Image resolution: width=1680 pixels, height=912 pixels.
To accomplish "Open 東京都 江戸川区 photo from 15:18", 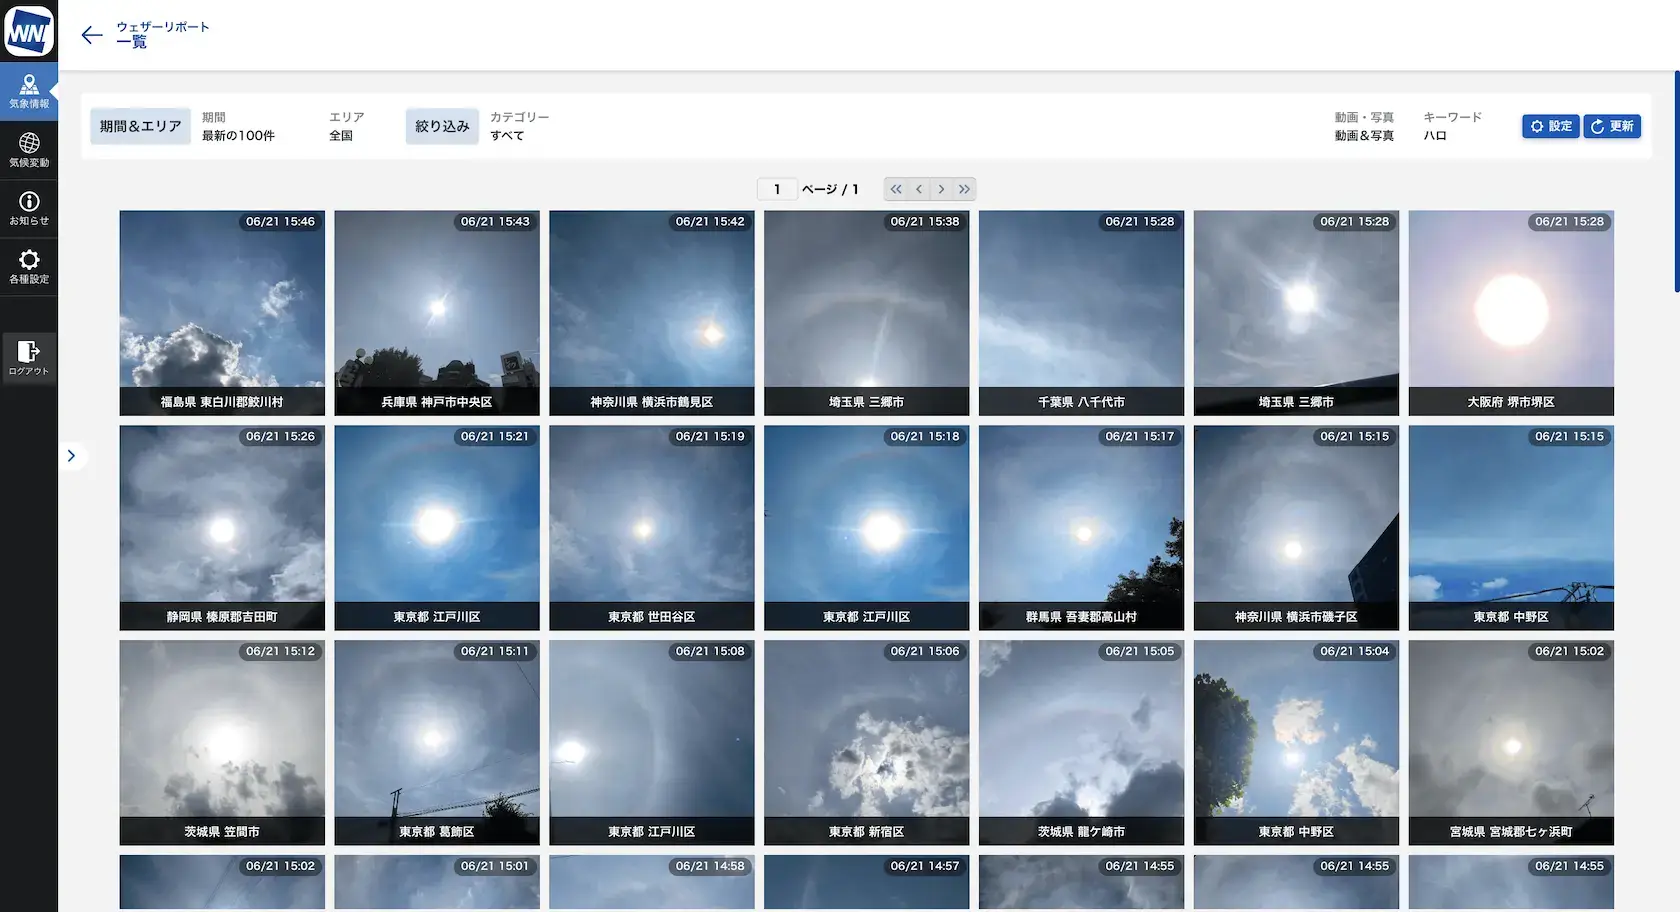I will coord(867,528).
